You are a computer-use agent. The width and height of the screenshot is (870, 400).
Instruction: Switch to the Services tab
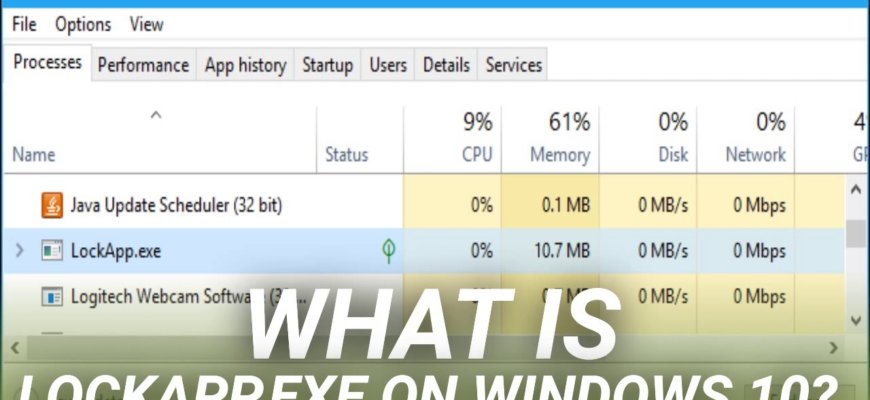(x=513, y=65)
